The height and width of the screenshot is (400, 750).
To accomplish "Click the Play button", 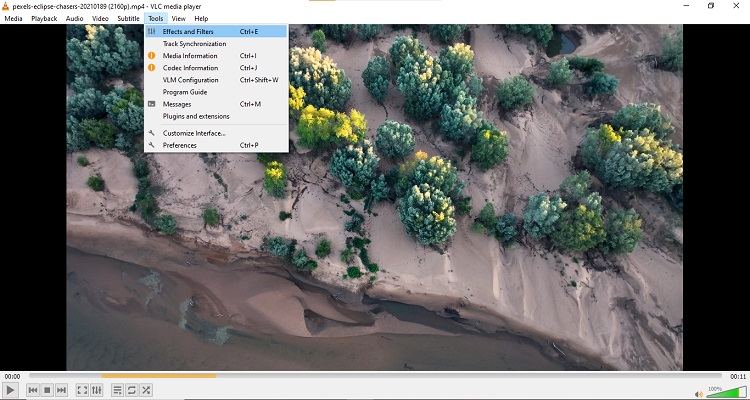I will 10,390.
